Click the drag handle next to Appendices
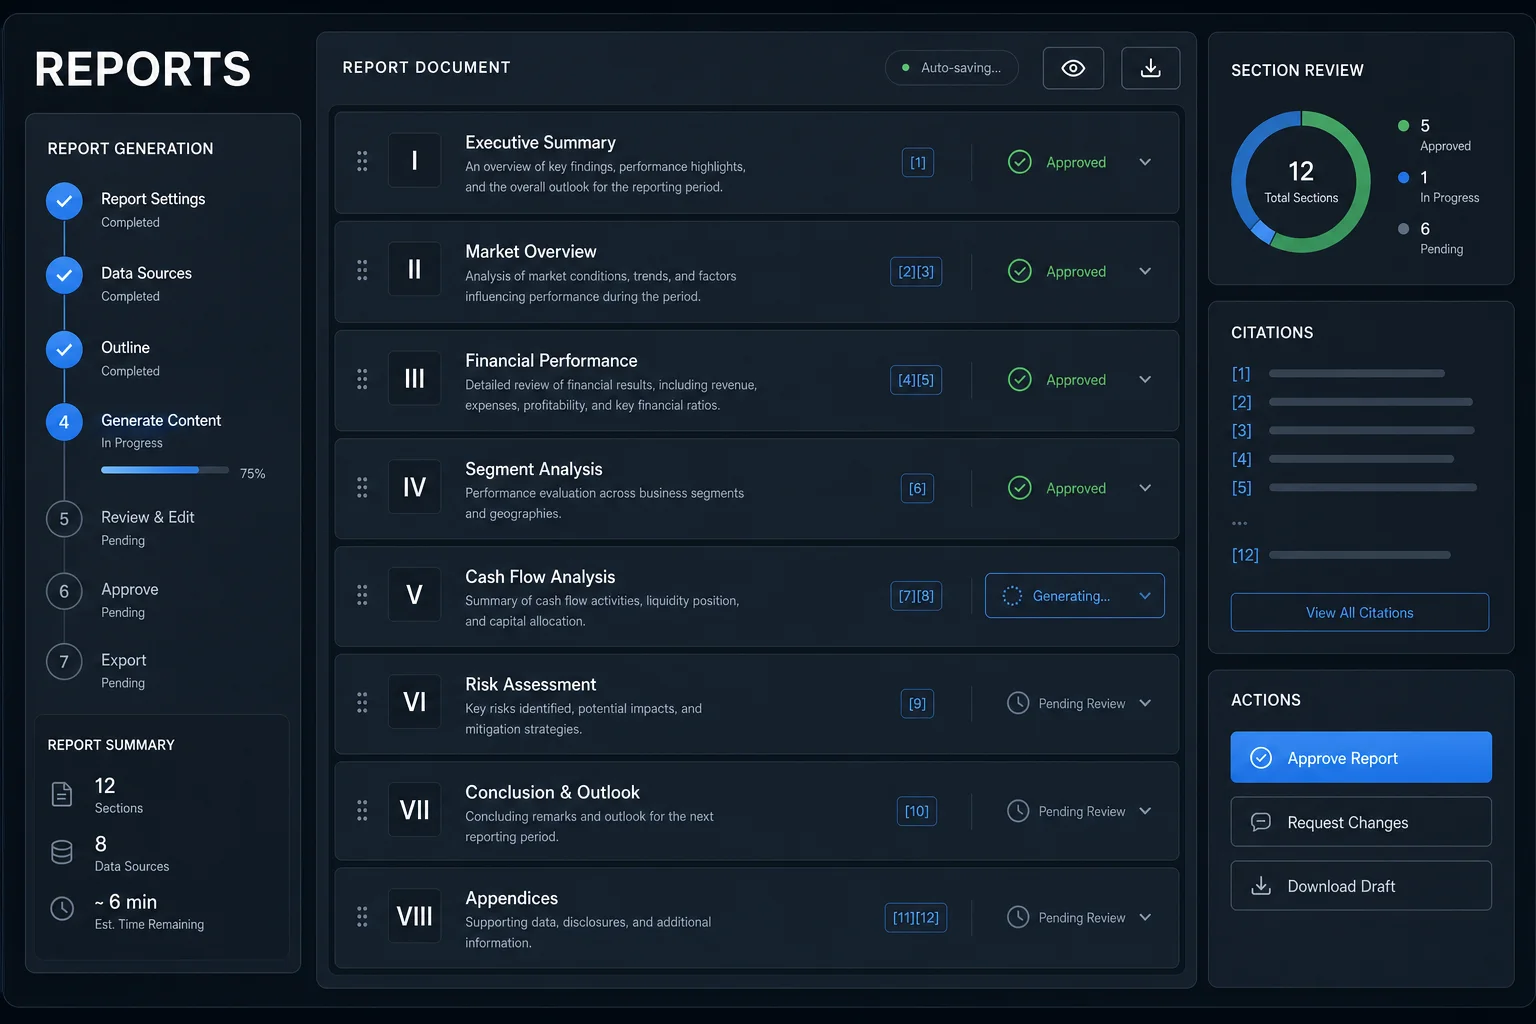 point(362,917)
